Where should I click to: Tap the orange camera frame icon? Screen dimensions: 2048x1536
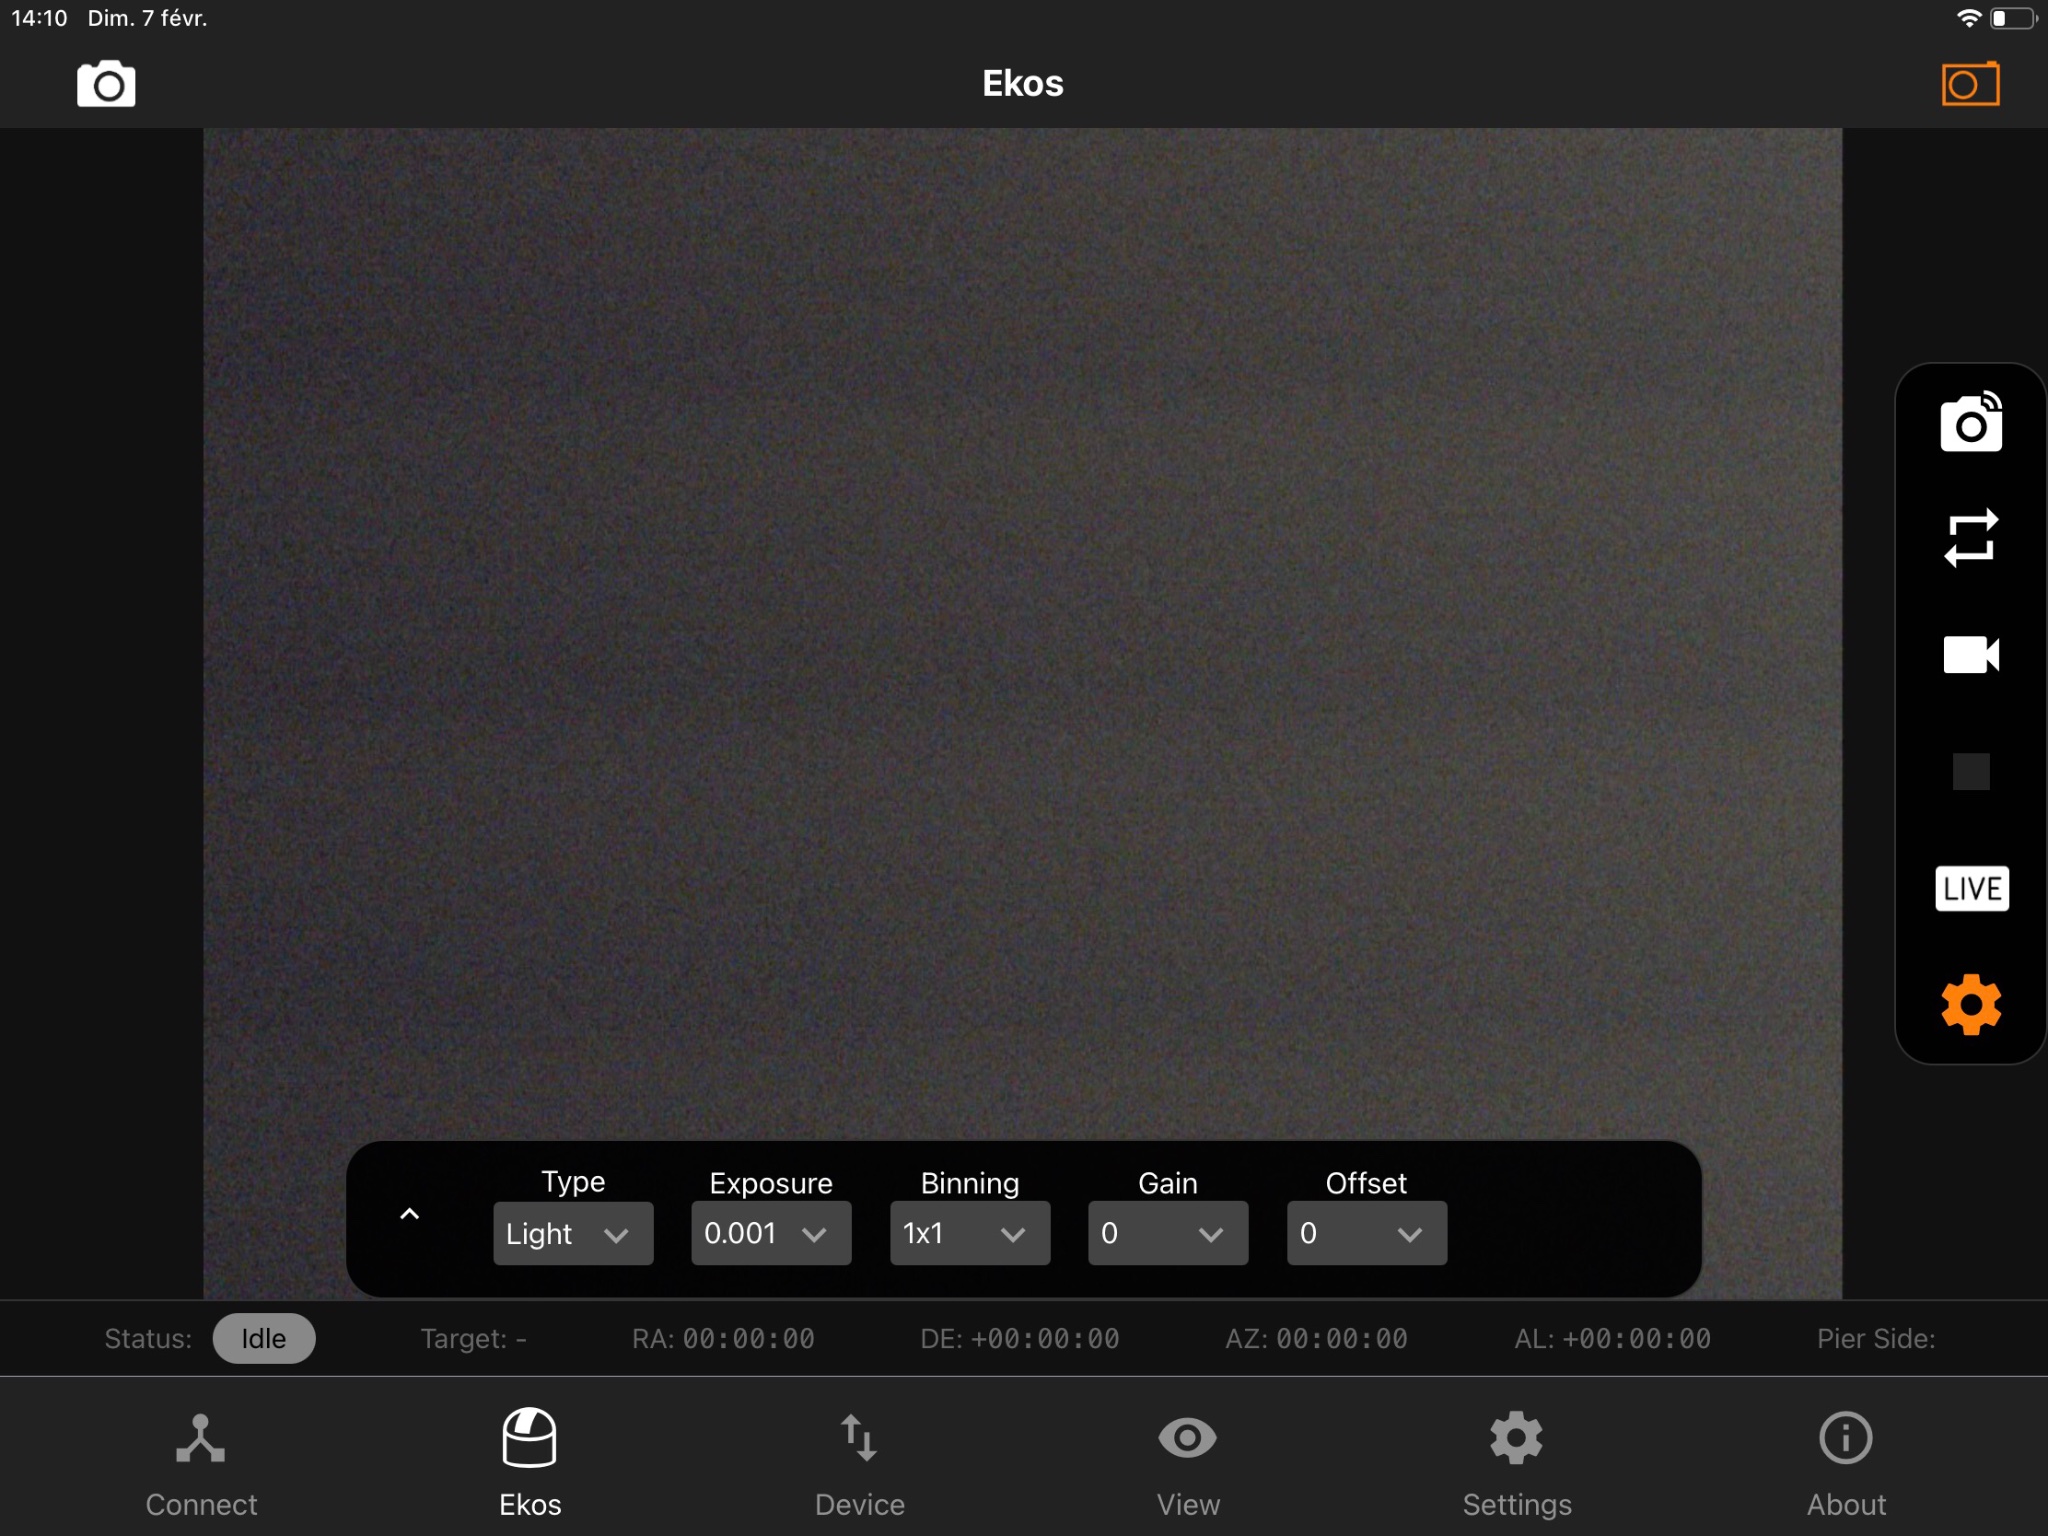pyautogui.click(x=1970, y=84)
